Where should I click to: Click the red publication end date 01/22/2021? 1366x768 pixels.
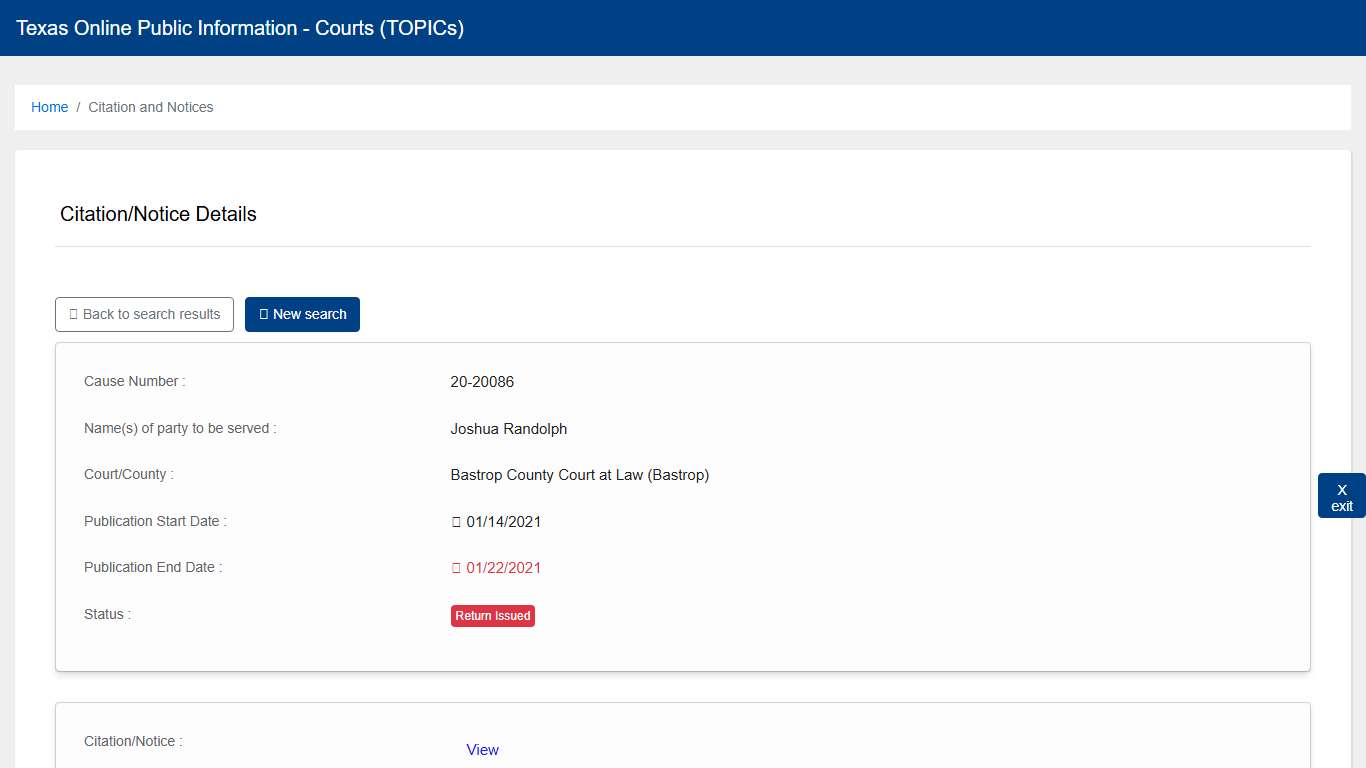tap(504, 568)
